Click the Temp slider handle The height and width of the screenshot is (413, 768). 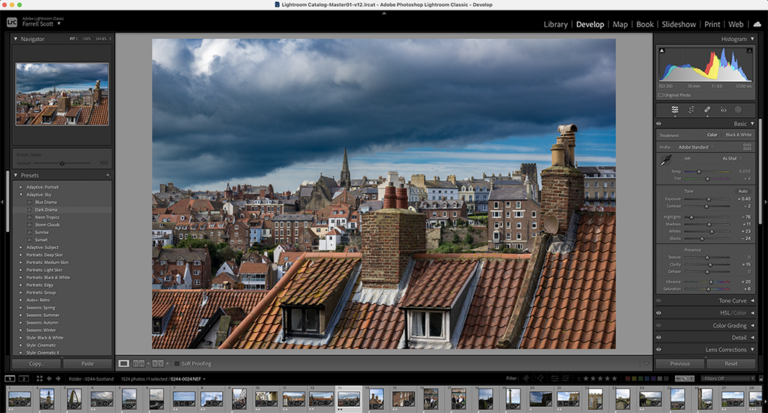pos(699,171)
